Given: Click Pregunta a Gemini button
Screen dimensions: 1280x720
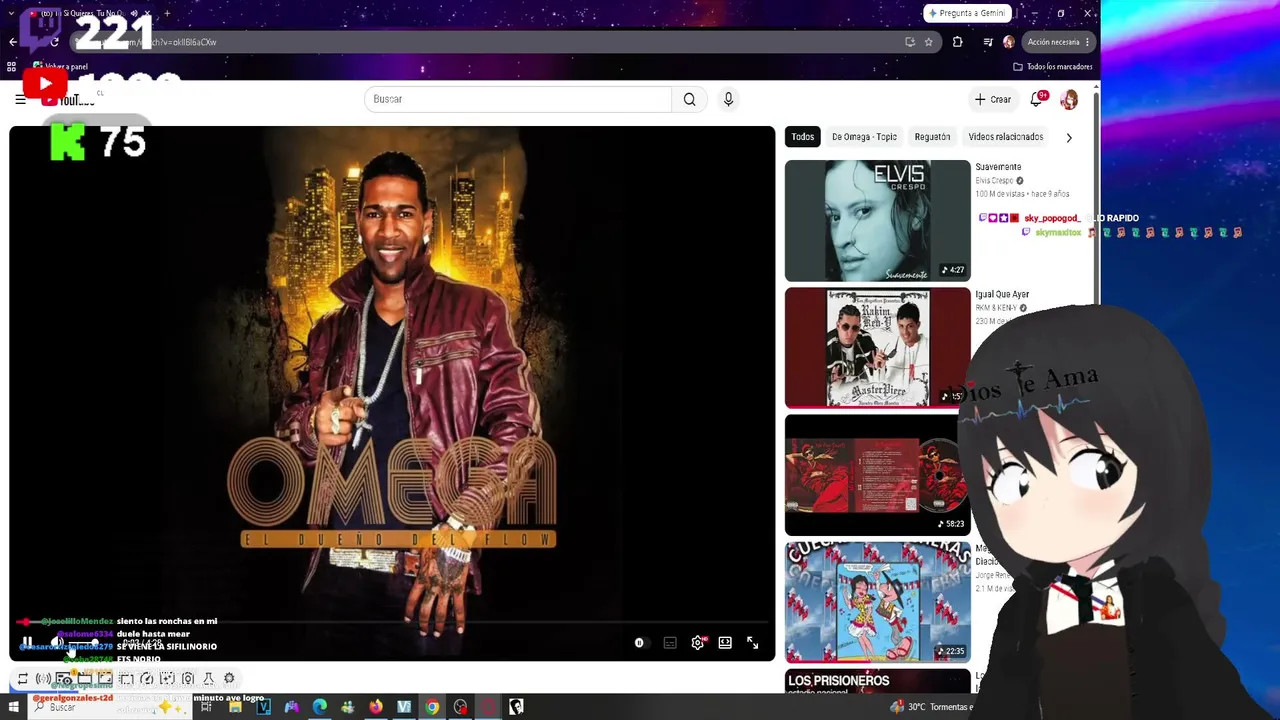Looking at the screenshot, I should [x=968, y=13].
